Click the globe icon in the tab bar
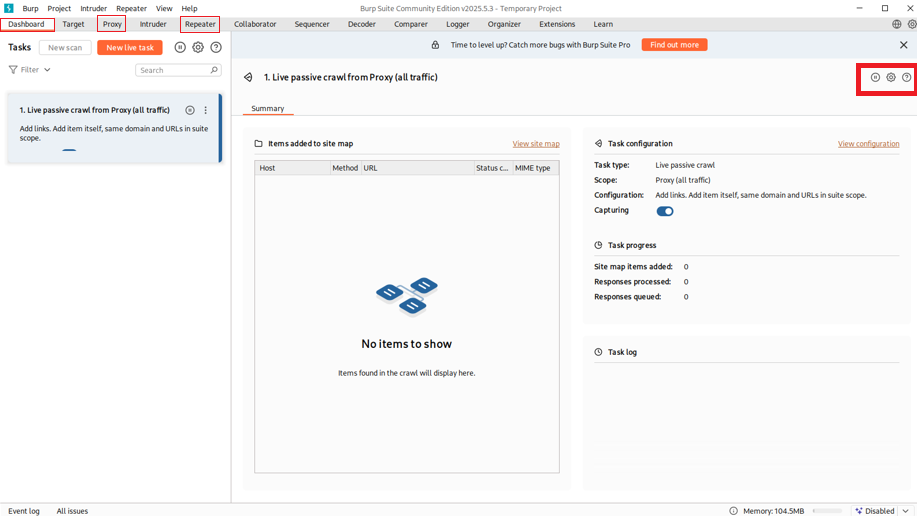This screenshot has width=917, height=520. coord(897,24)
